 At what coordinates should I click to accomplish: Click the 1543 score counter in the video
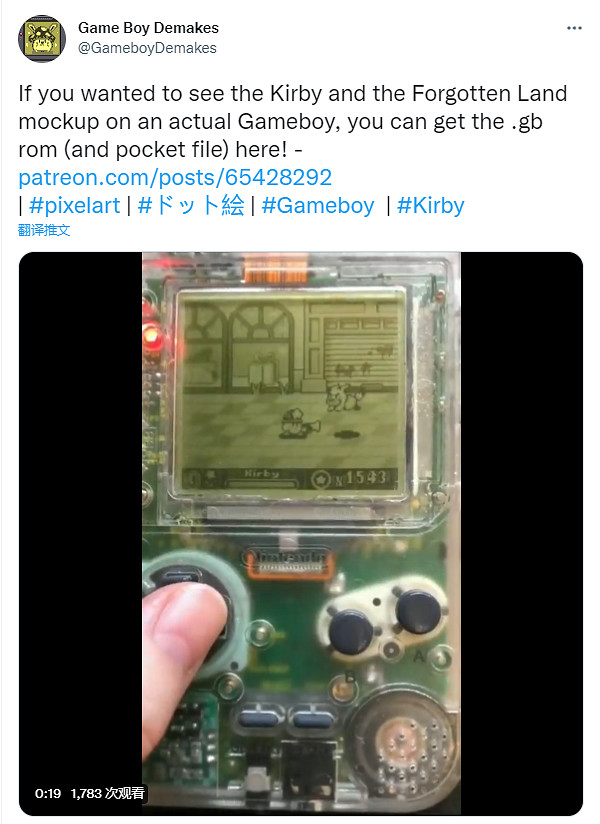pyautogui.click(x=366, y=478)
